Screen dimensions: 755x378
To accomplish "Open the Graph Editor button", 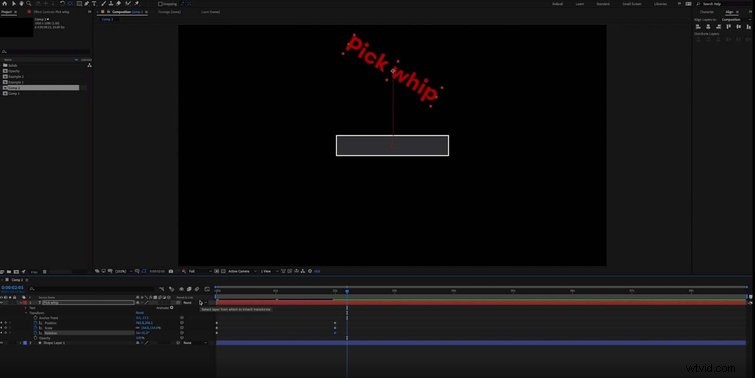I will pos(208,289).
